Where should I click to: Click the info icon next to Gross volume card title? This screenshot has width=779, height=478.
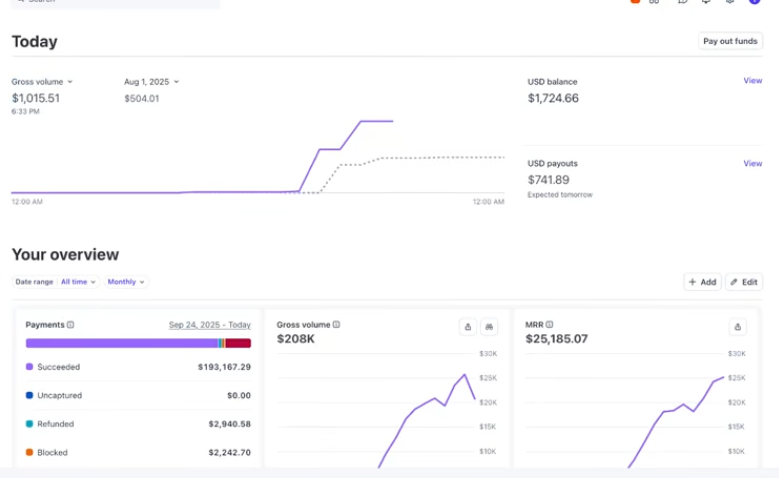pyautogui.click(x=336, y=324)
